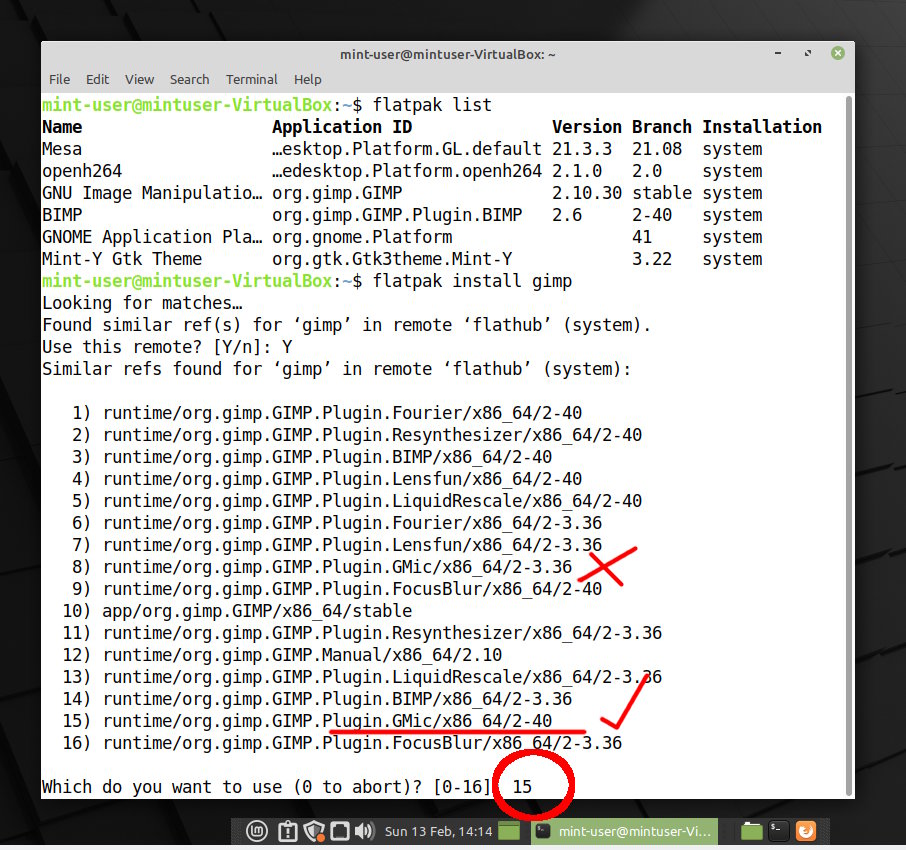Click version value 2.10.30
The width and height of the screenshot is (906, 850).
click(x=586, y=192)
